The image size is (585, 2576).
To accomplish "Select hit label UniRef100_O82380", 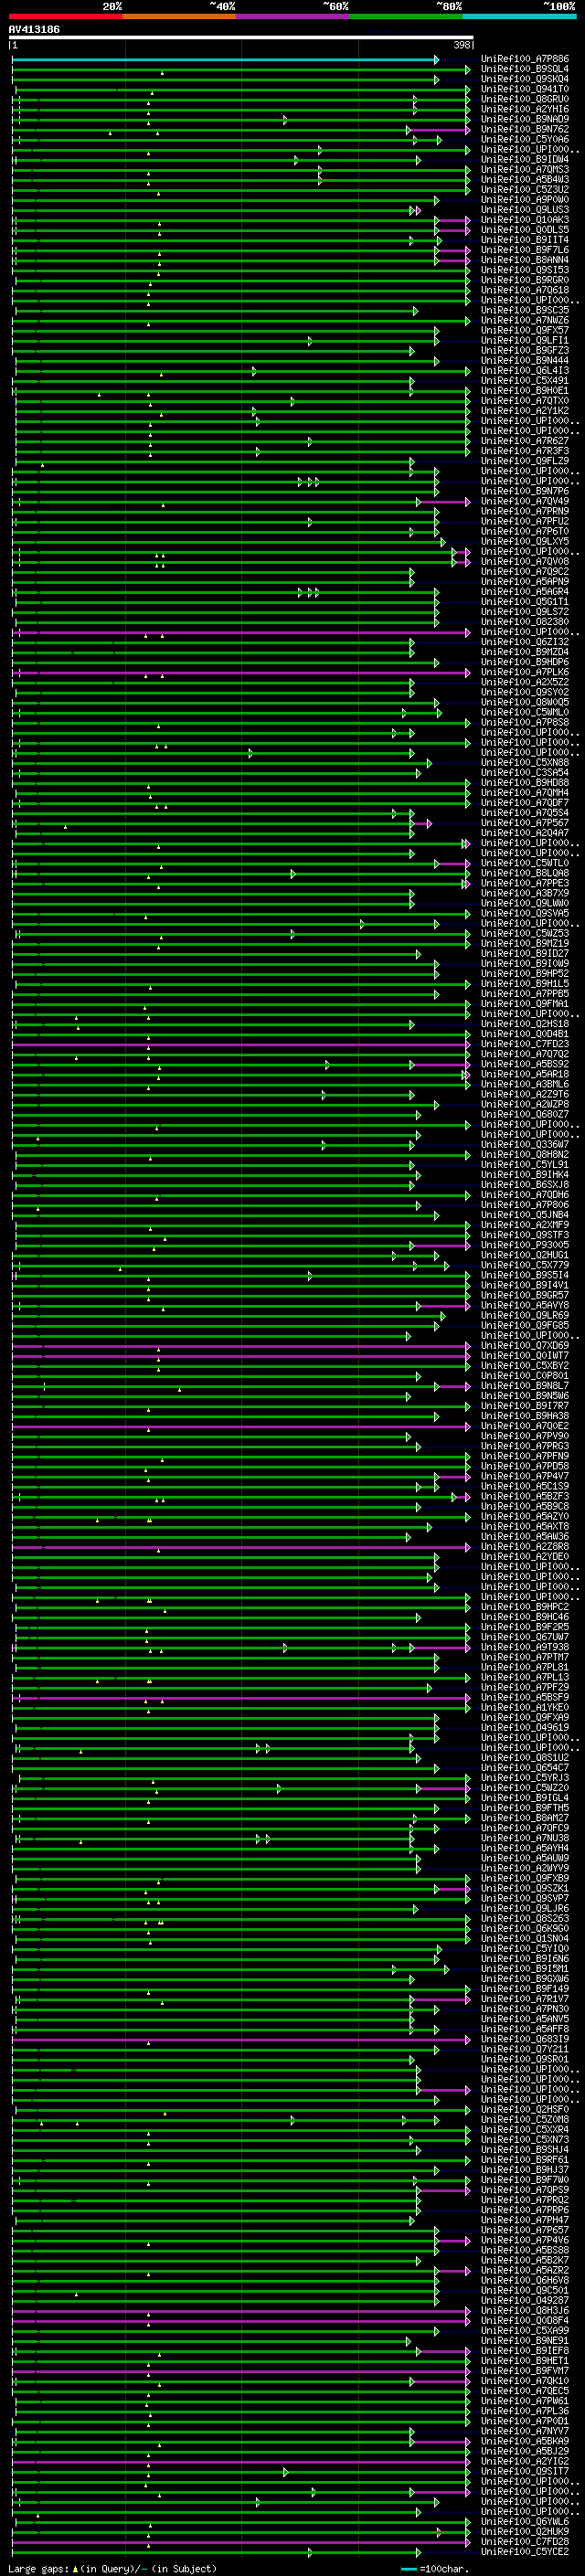I will coord(525,621).
